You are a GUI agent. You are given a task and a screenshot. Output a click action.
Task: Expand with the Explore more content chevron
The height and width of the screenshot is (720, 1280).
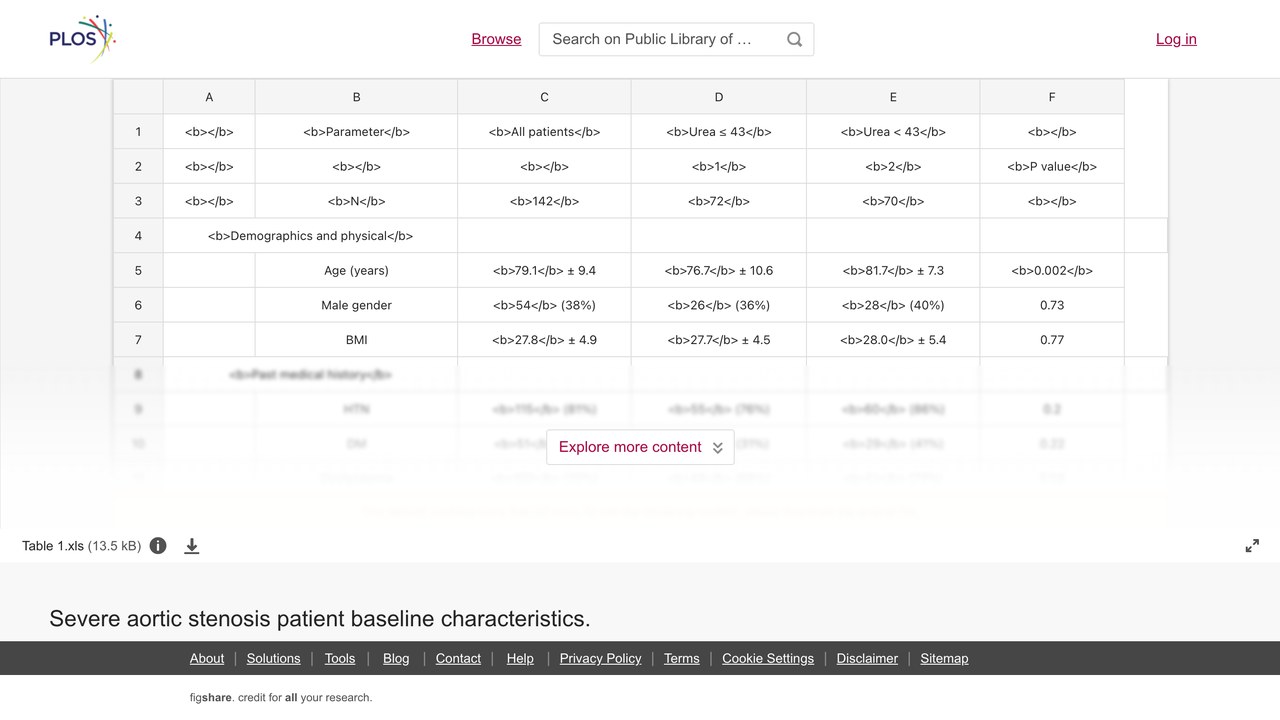(x=717, y=448)
